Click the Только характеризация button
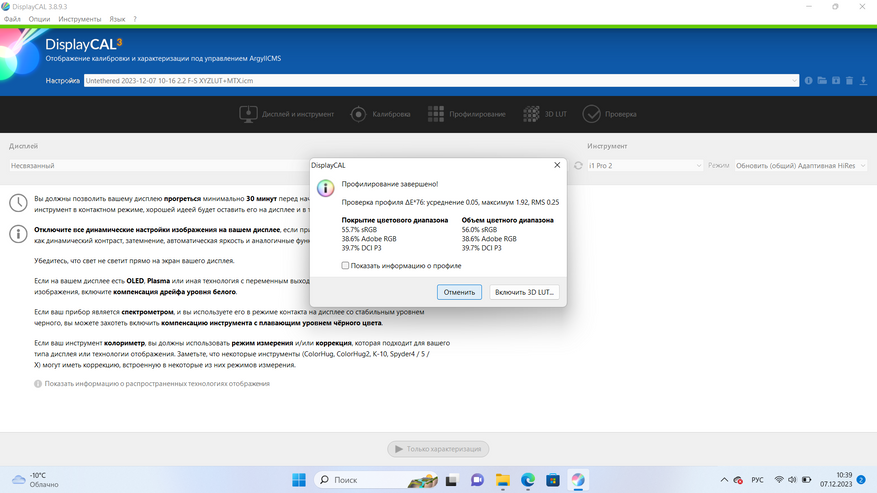Image resolution: width=877 pixels, height=493 pixels. coord(438,449)
